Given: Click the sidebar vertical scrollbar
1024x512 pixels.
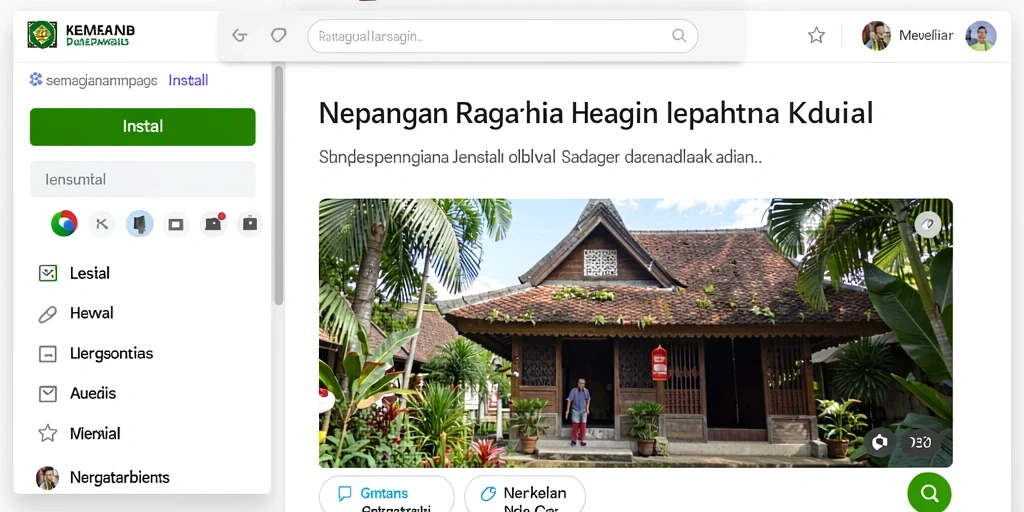Looking at the screenshot, I should tap(279, 185).
